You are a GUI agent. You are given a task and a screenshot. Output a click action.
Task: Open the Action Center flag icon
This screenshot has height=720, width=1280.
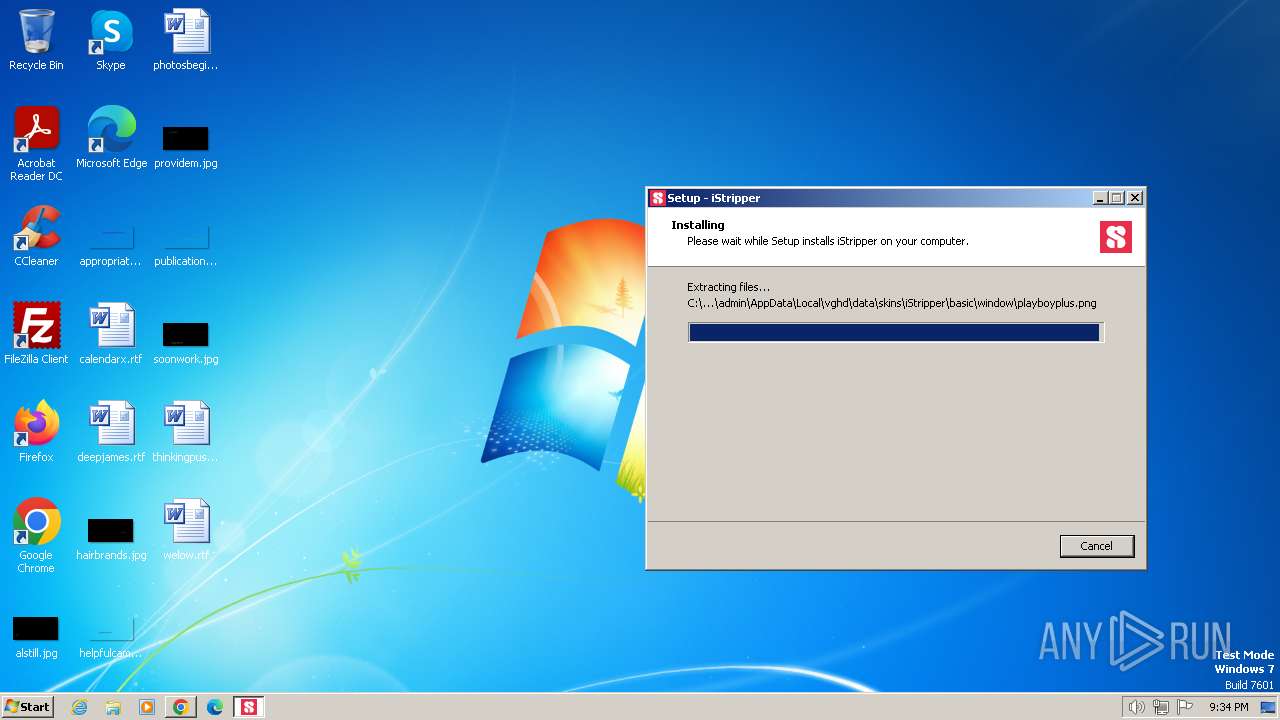1186,707
